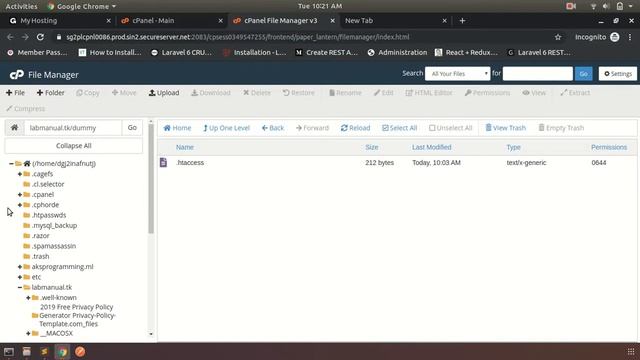This screenshot has height=360, width=640.
Task: Open the Activities overview
Action: 21,6
